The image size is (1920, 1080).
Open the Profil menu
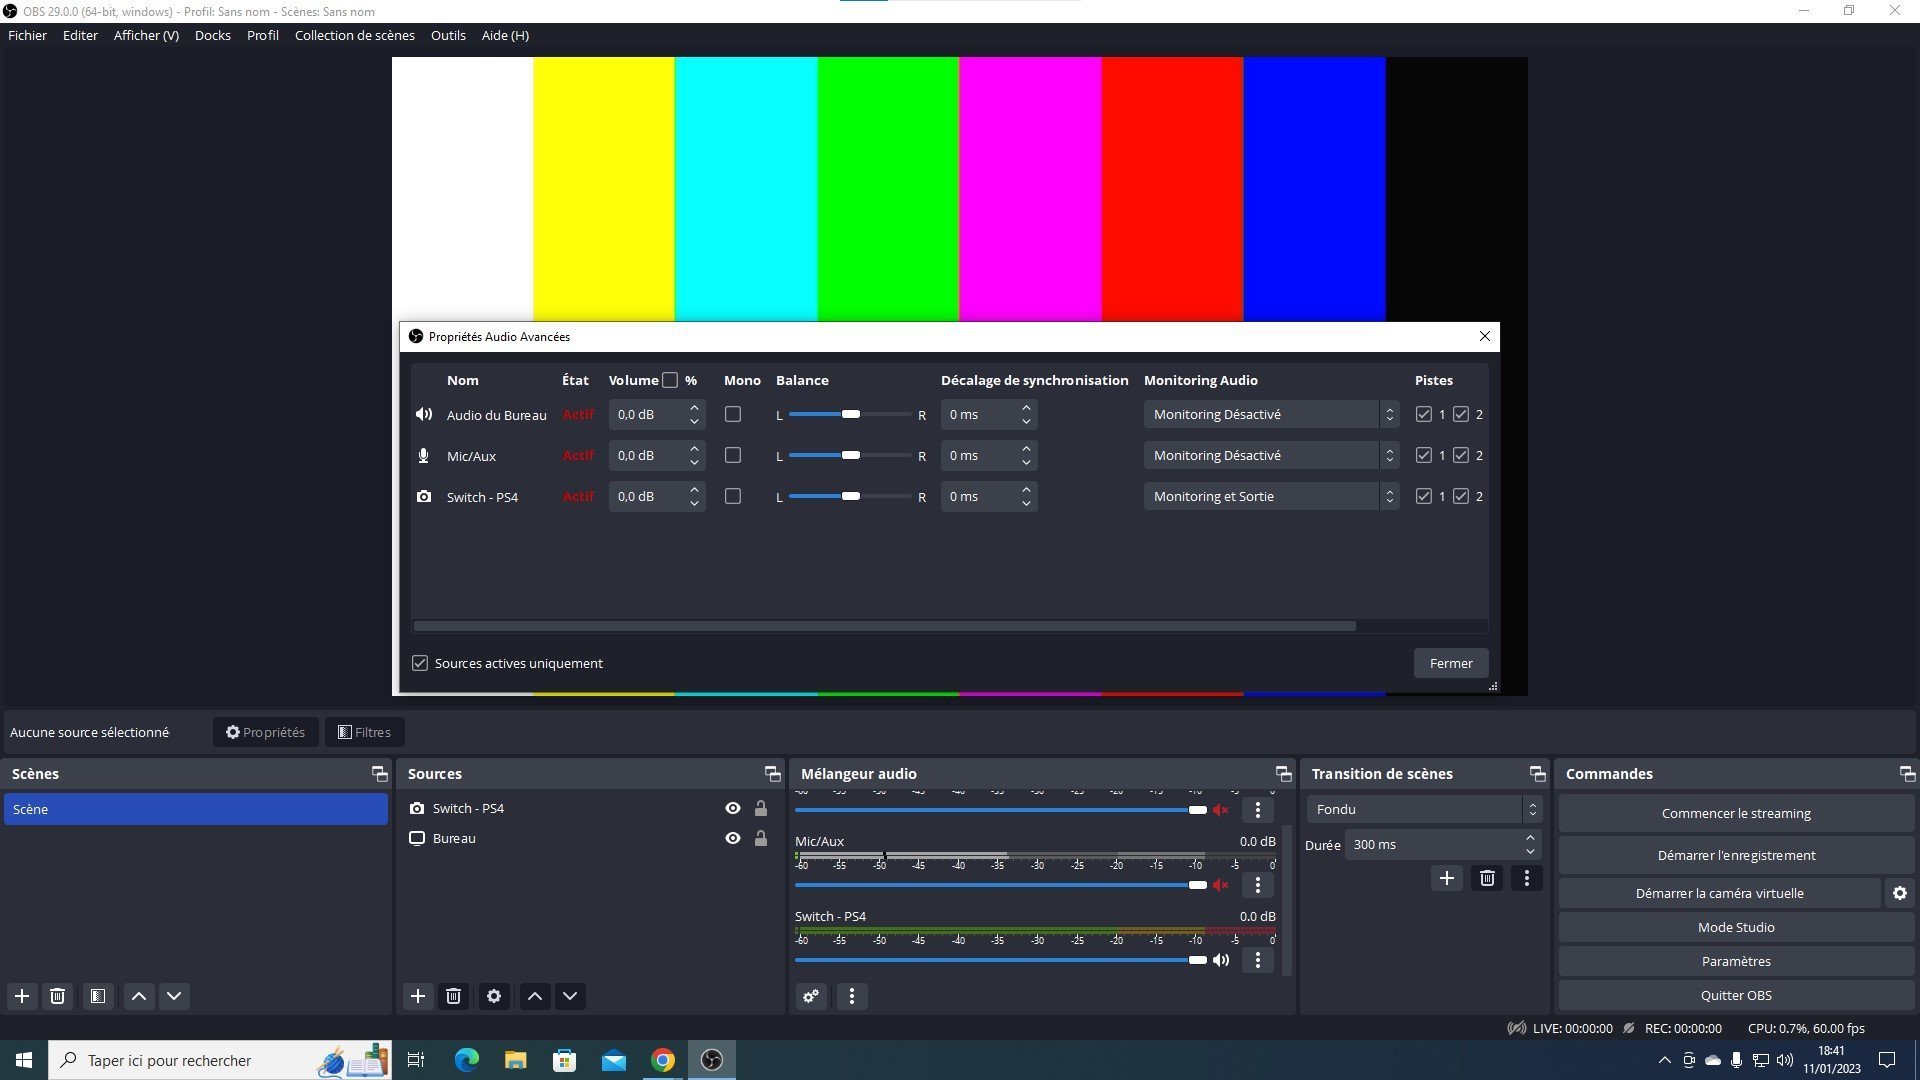(x=262, y=35)
